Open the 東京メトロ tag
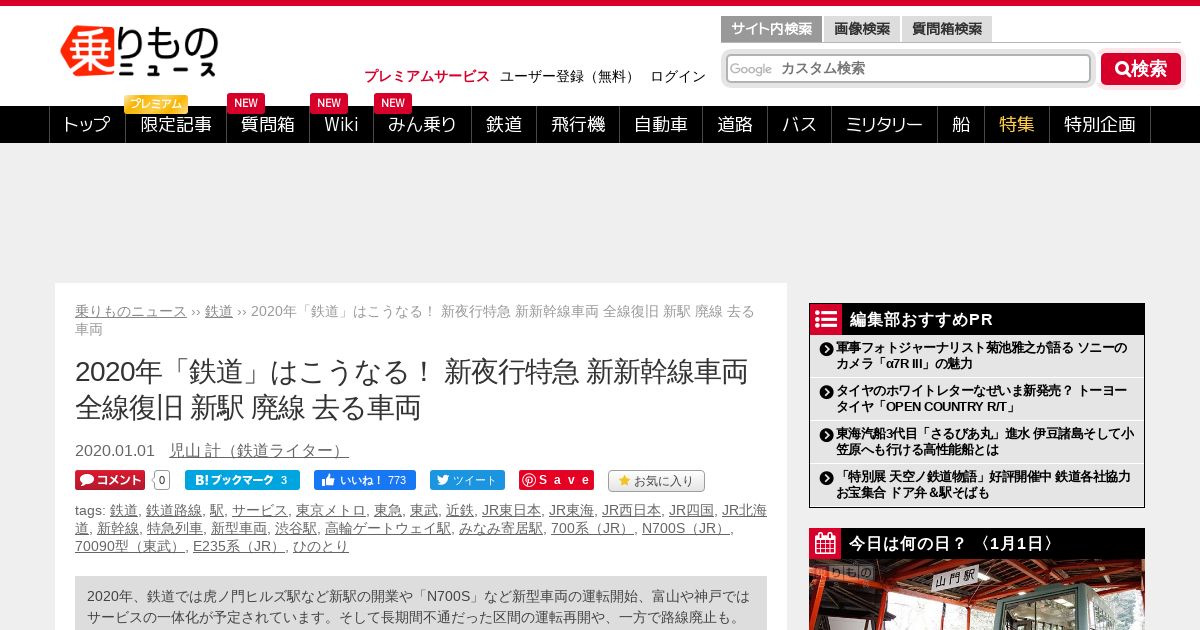This screenshot has width=1200, height=630. (x=331, y=510)
